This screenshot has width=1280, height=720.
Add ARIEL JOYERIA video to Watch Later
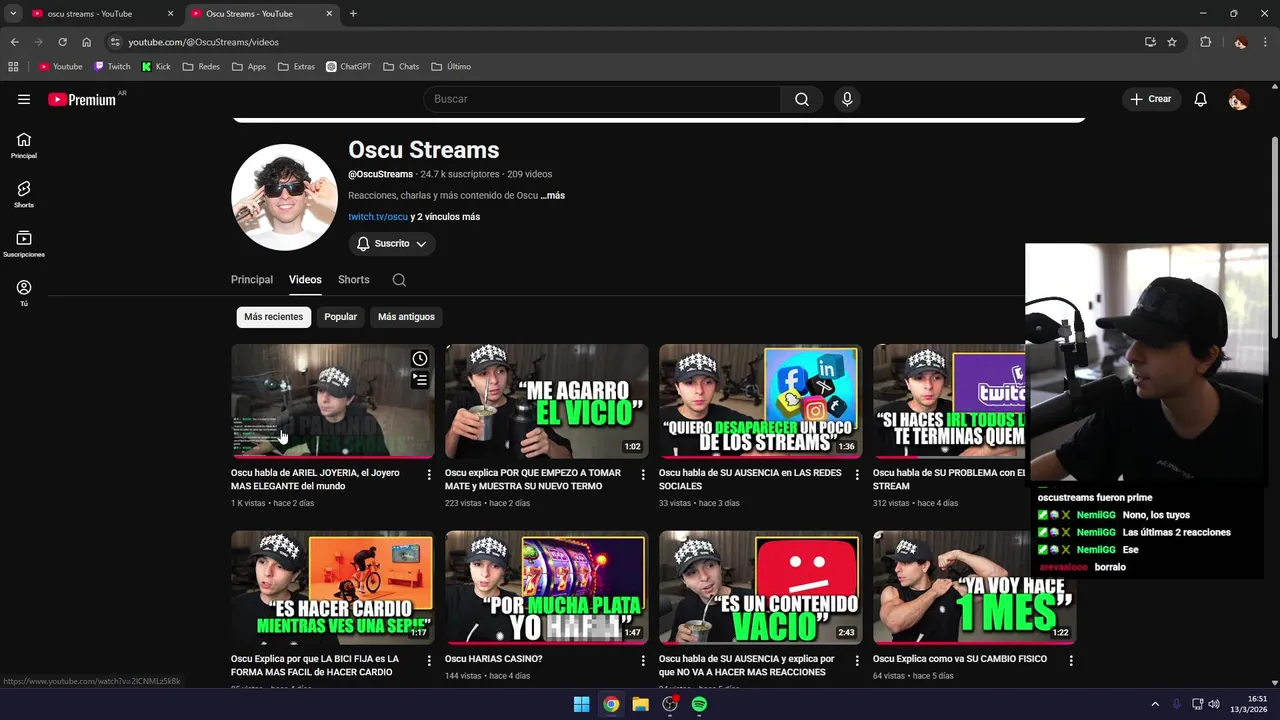pyautogui.click(x=420, y=359)
